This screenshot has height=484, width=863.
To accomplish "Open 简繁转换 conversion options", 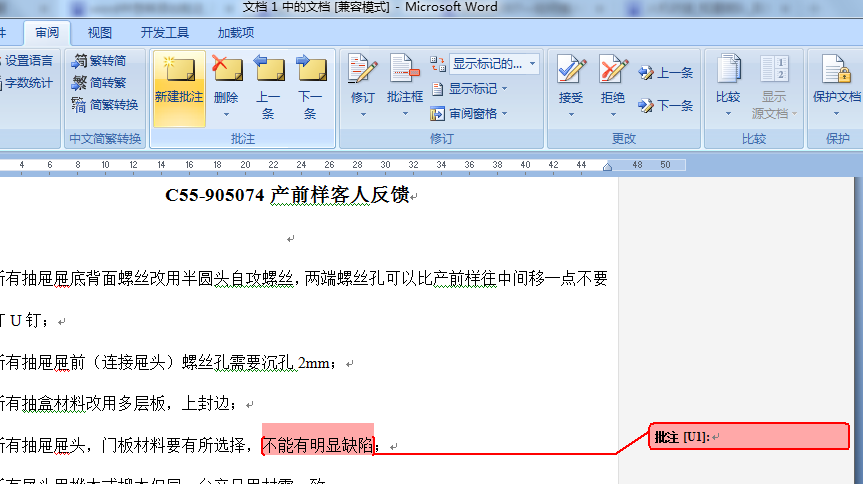I will point(105,105).
